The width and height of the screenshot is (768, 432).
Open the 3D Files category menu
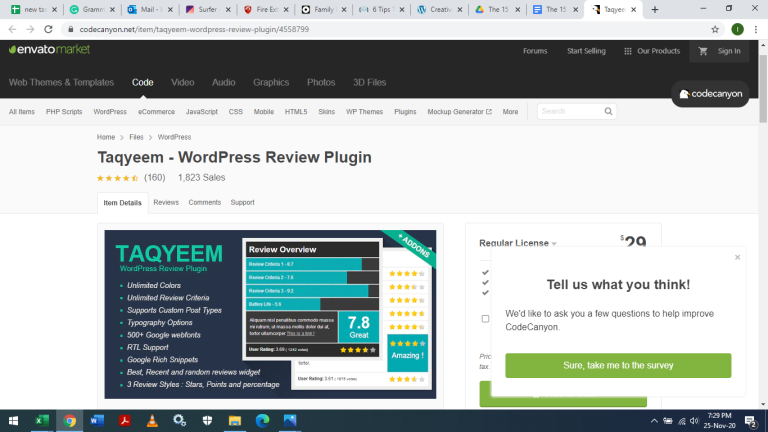click(369, 82)
